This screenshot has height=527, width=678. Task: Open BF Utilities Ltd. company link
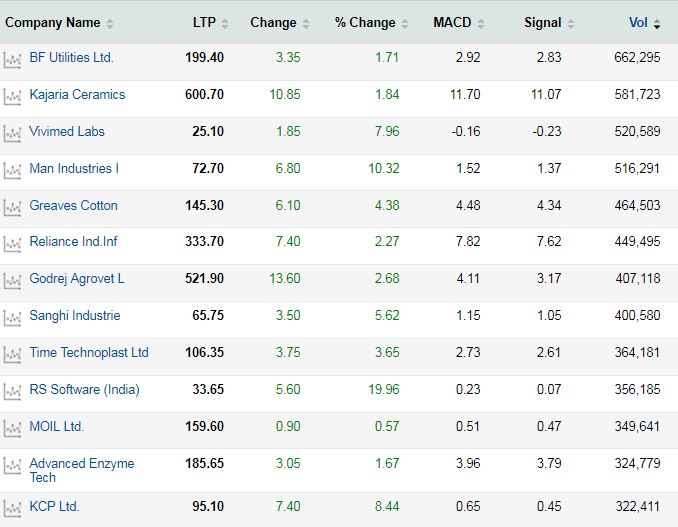(x=71, y=57)
